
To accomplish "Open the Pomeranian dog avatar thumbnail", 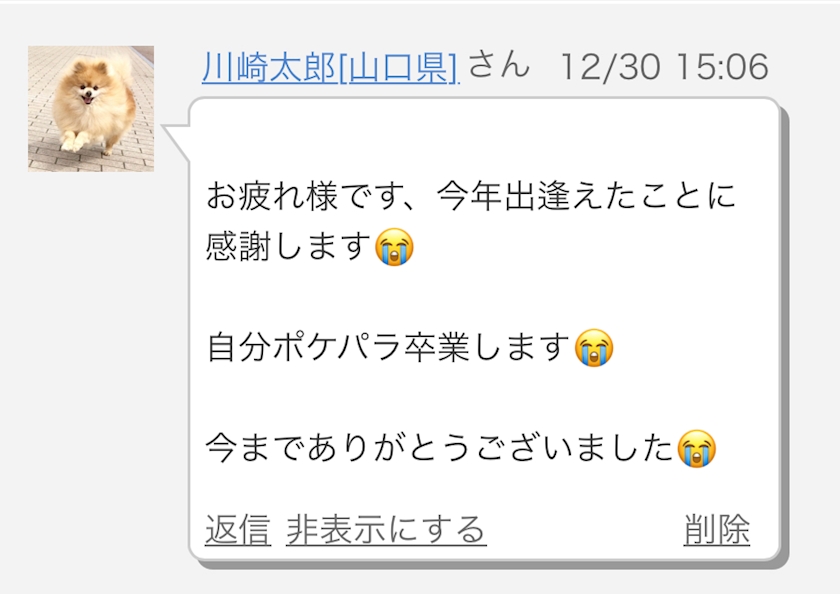I will 91,109.
